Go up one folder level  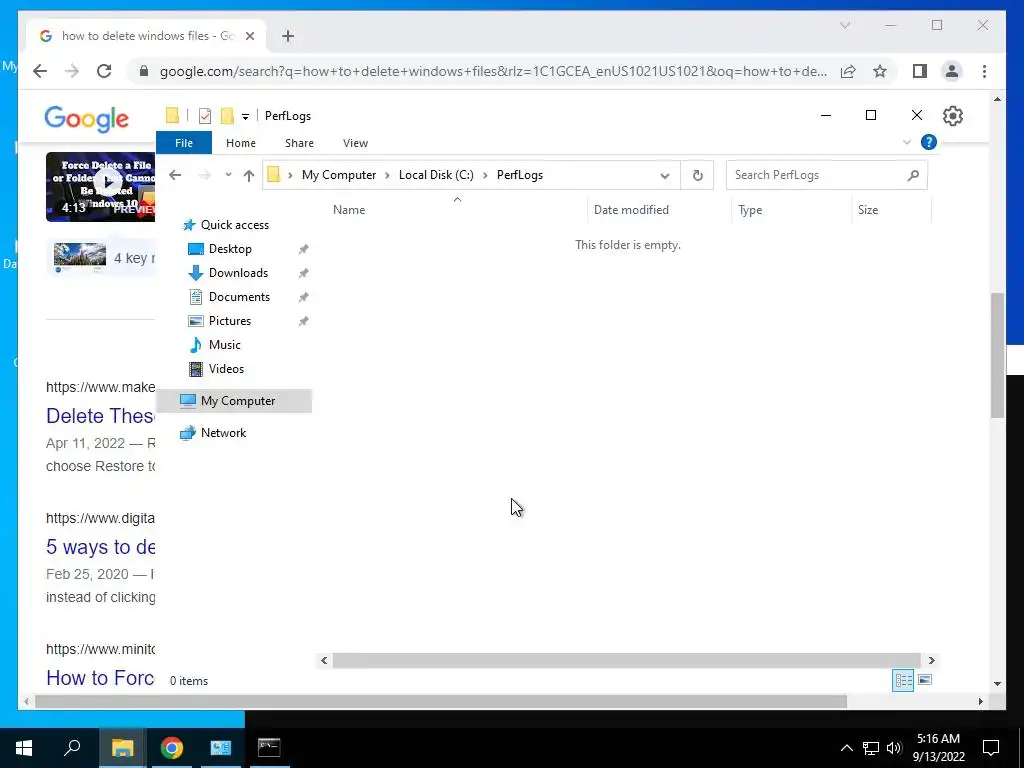click(x=248, y=175)
